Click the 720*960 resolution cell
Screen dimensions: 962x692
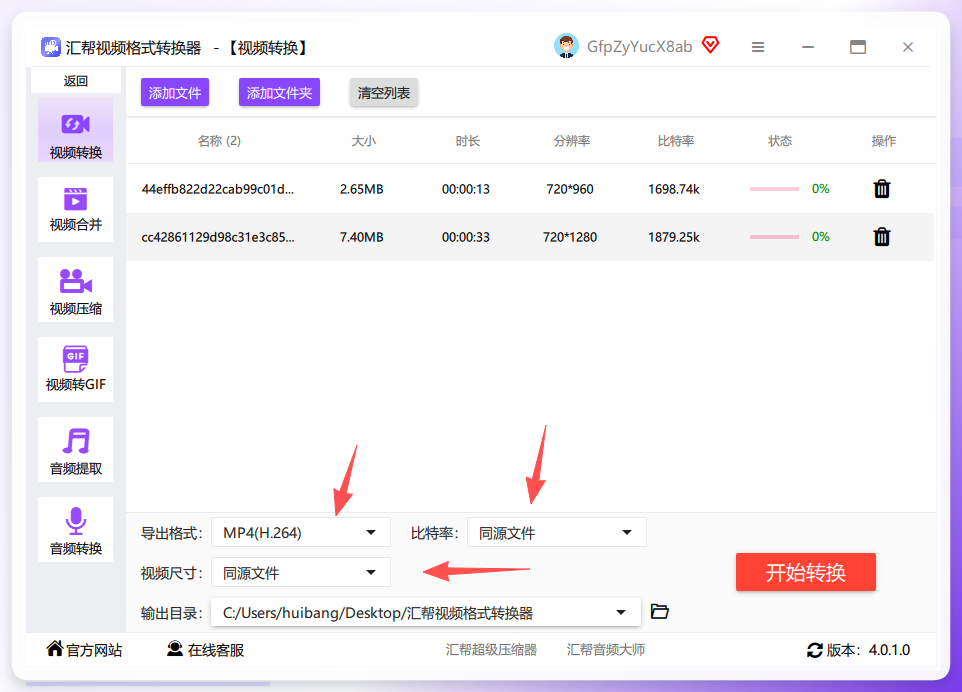tap(570, 189)
